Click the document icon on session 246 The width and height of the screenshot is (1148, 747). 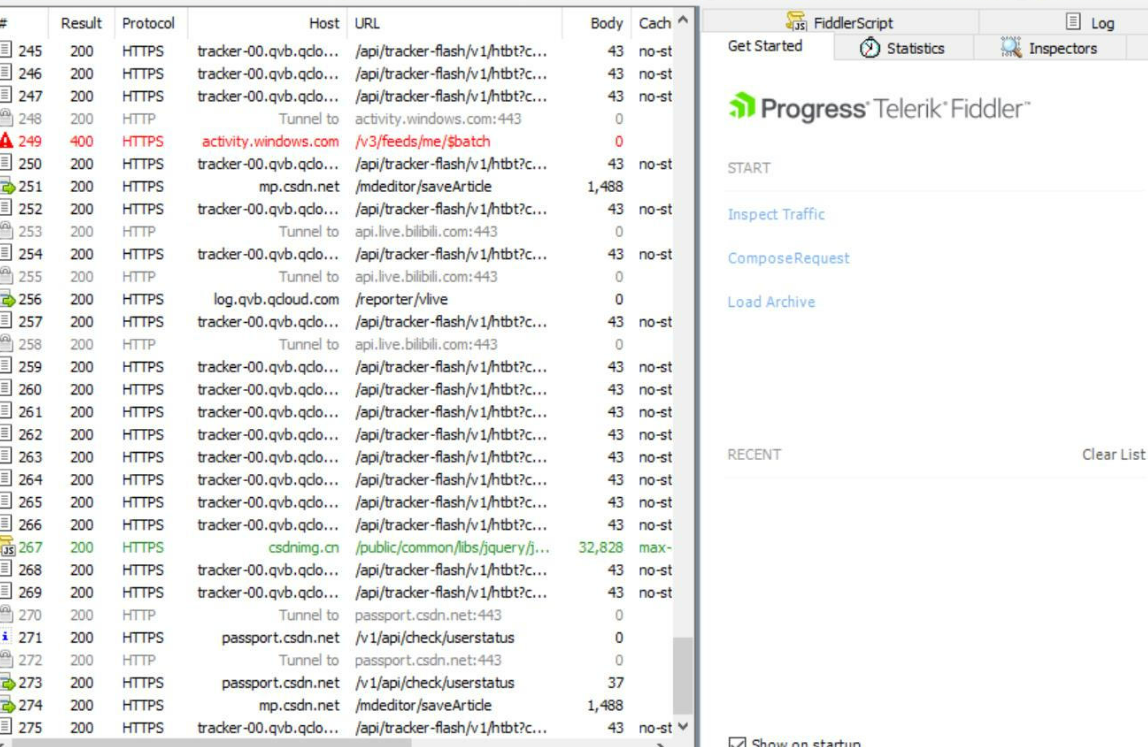[6, 73]
